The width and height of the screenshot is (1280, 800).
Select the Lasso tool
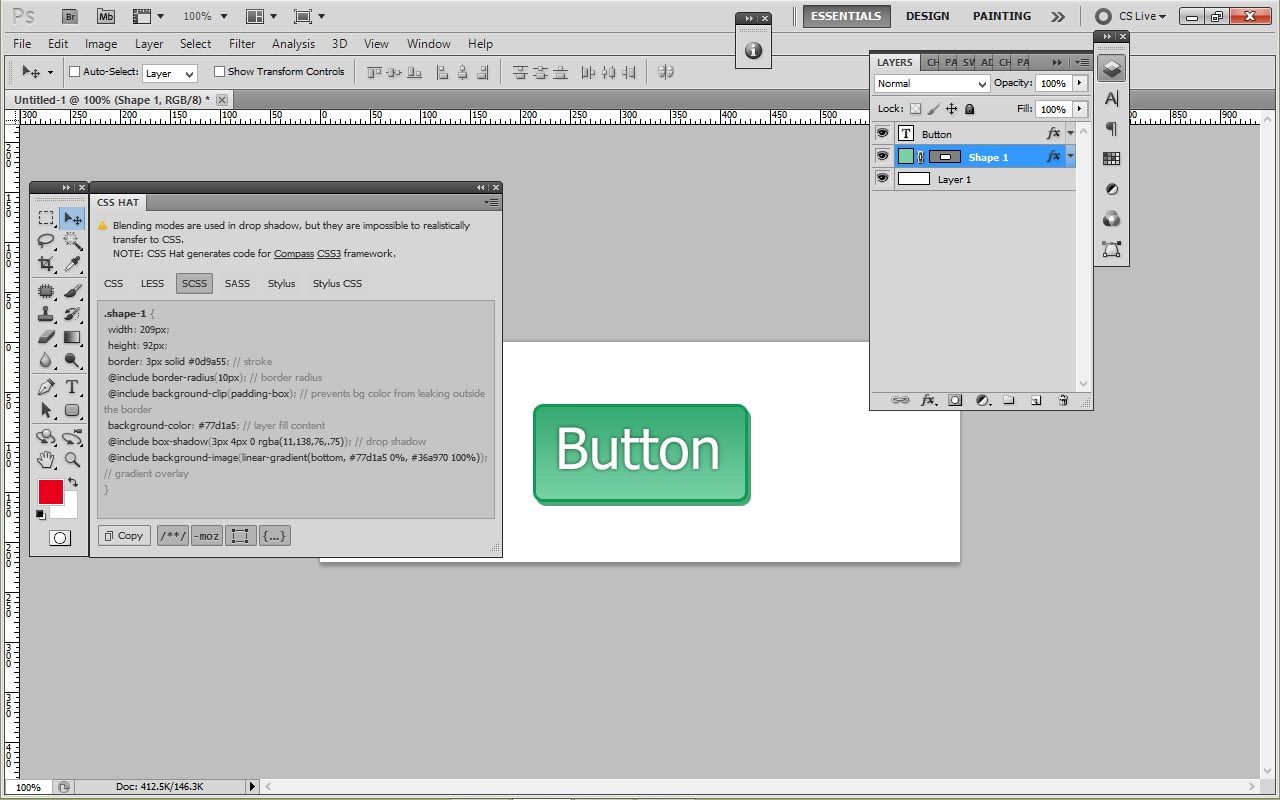46,241
